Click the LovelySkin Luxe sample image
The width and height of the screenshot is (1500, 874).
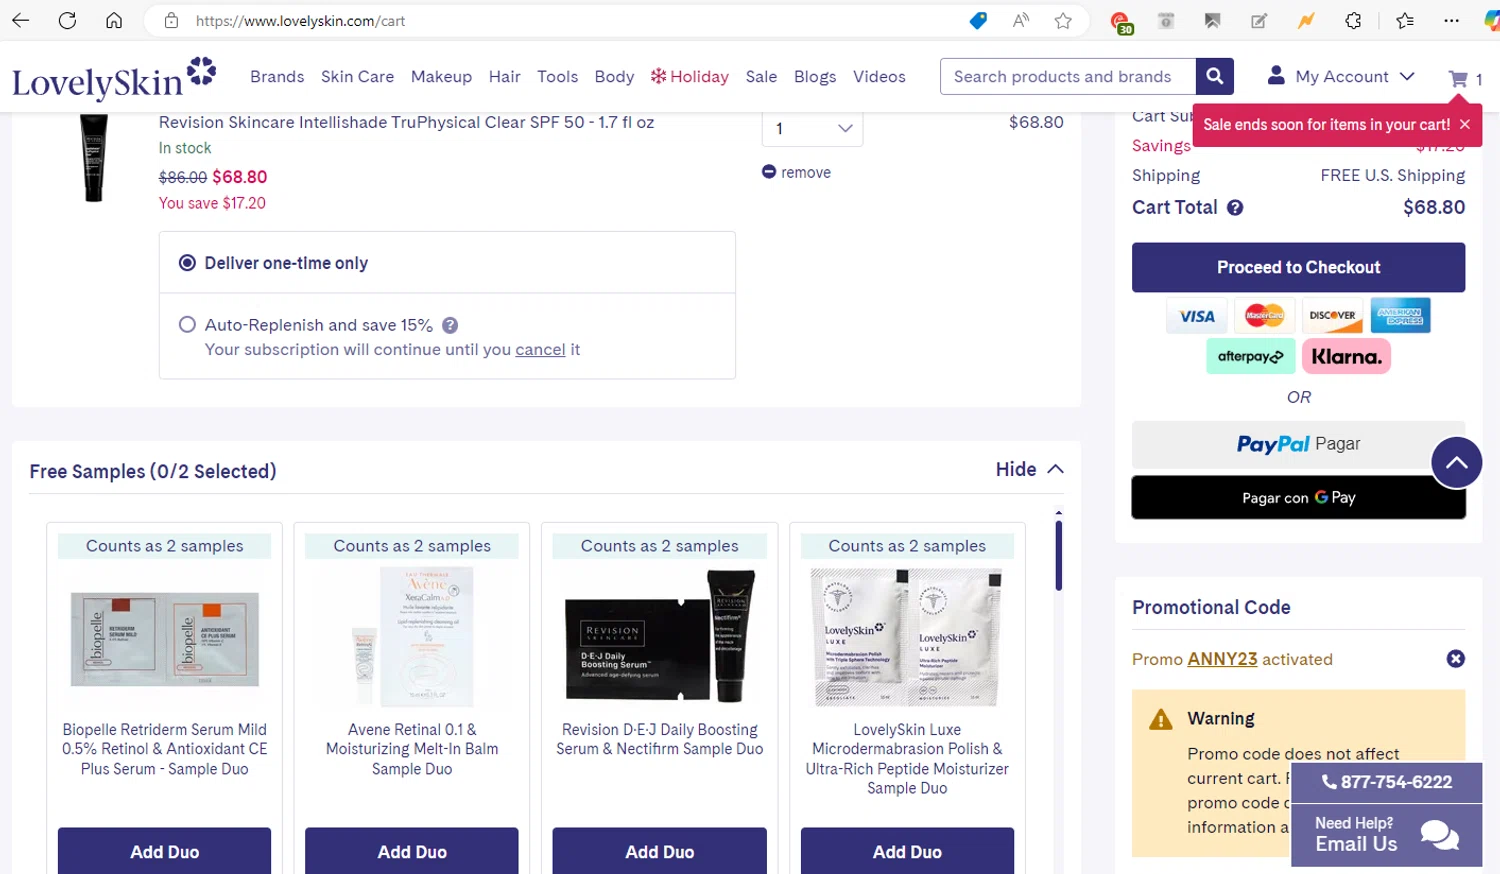coord(907,638)
